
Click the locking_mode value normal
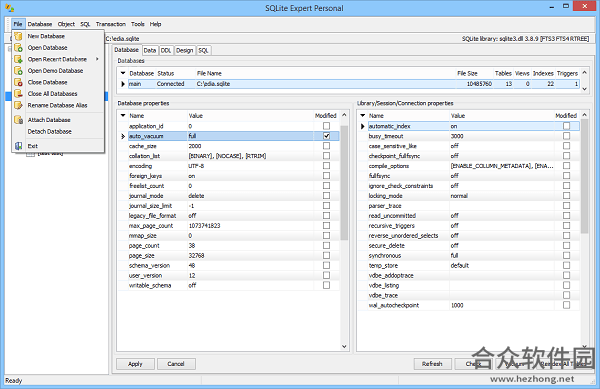(x=459, y=196)
